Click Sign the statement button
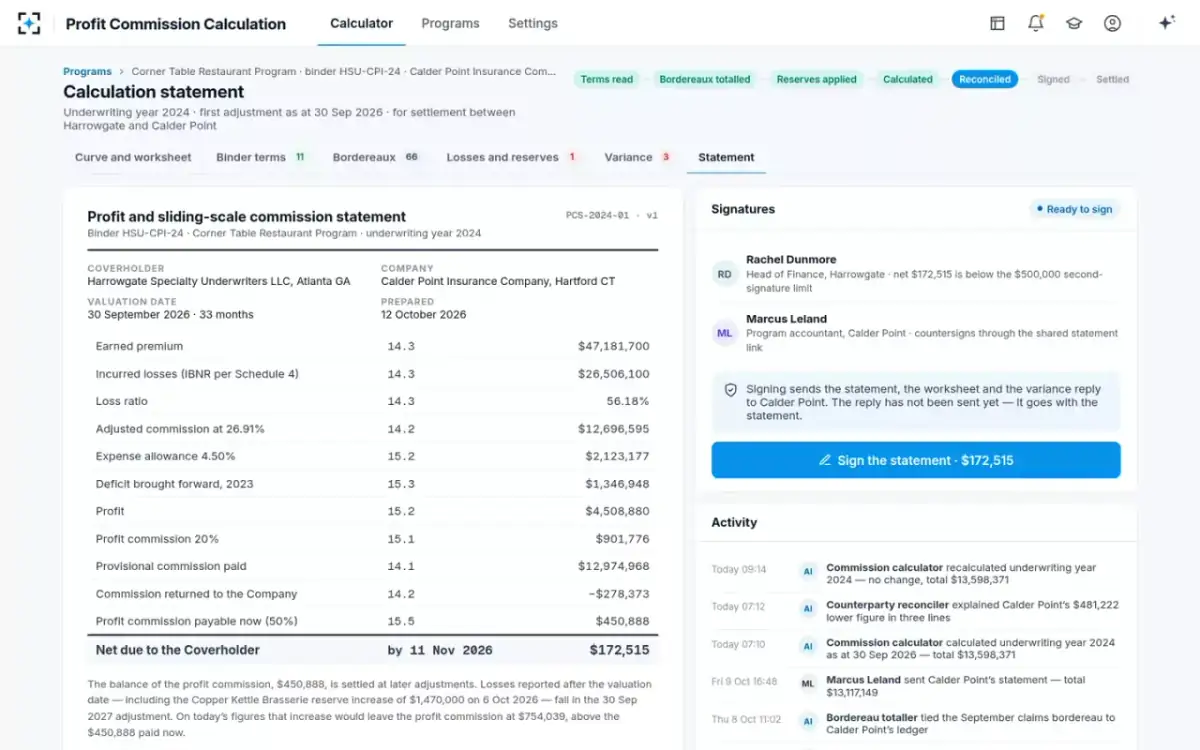 click(916, 460)
